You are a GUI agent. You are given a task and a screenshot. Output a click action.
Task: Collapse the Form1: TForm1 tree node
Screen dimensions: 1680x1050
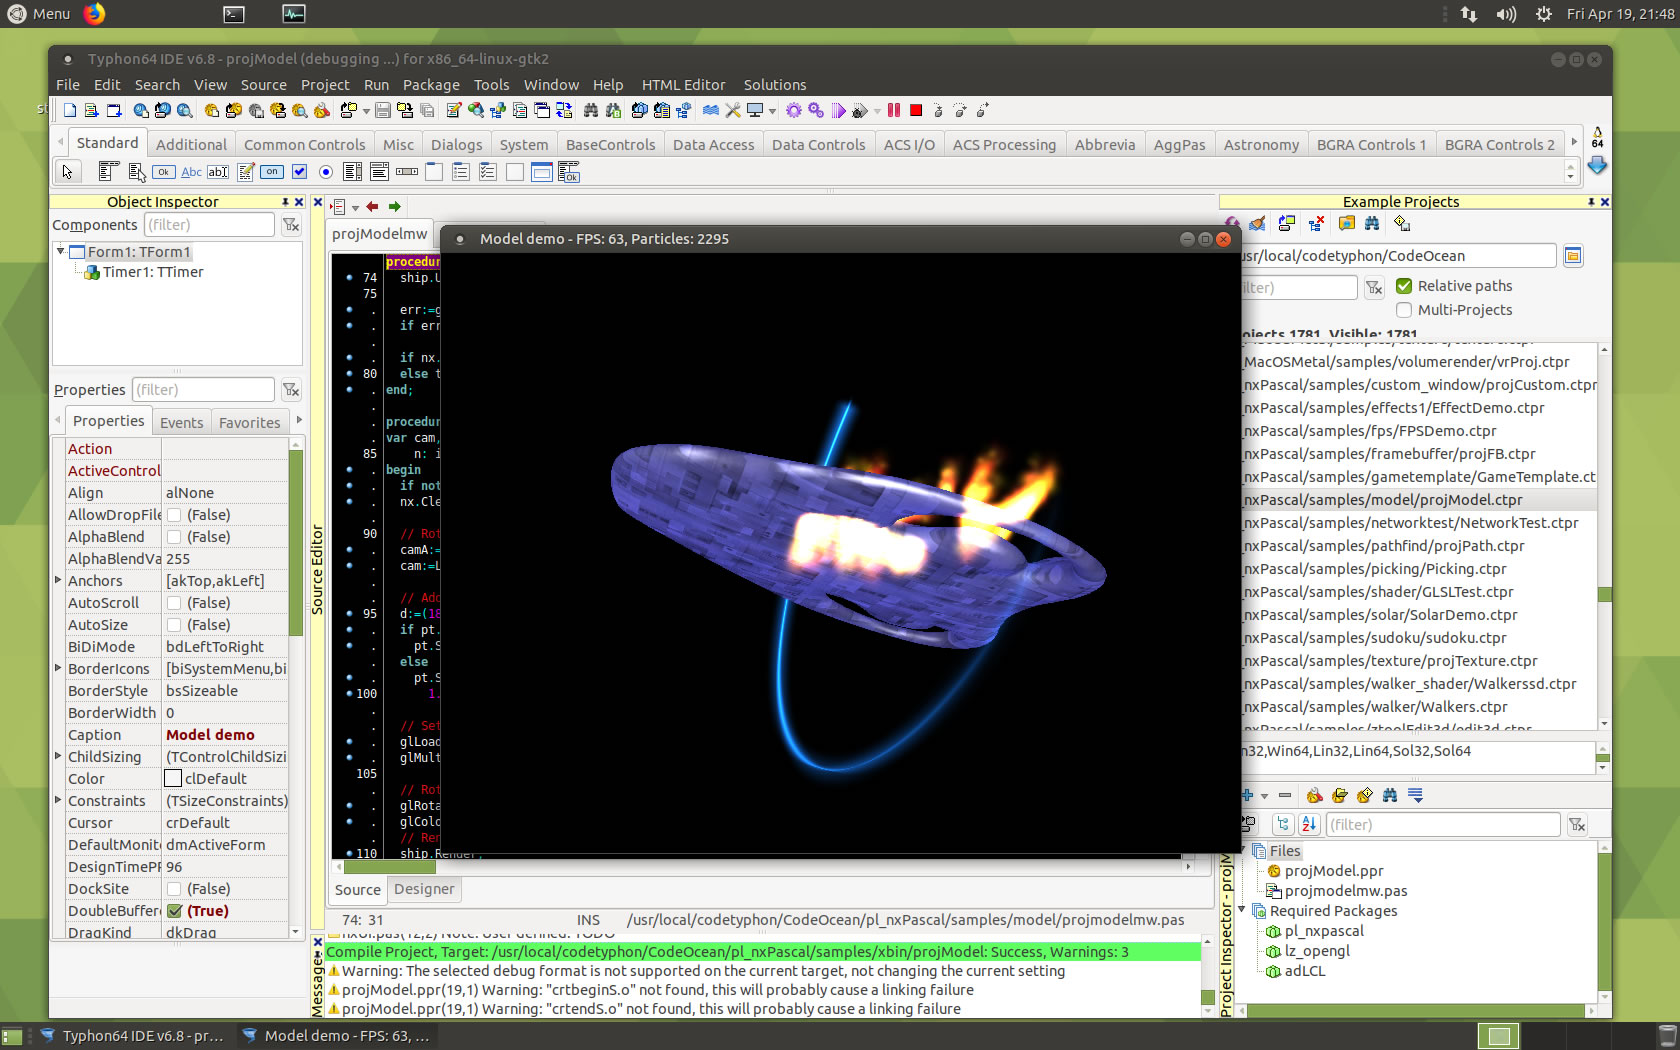(61, 251)
